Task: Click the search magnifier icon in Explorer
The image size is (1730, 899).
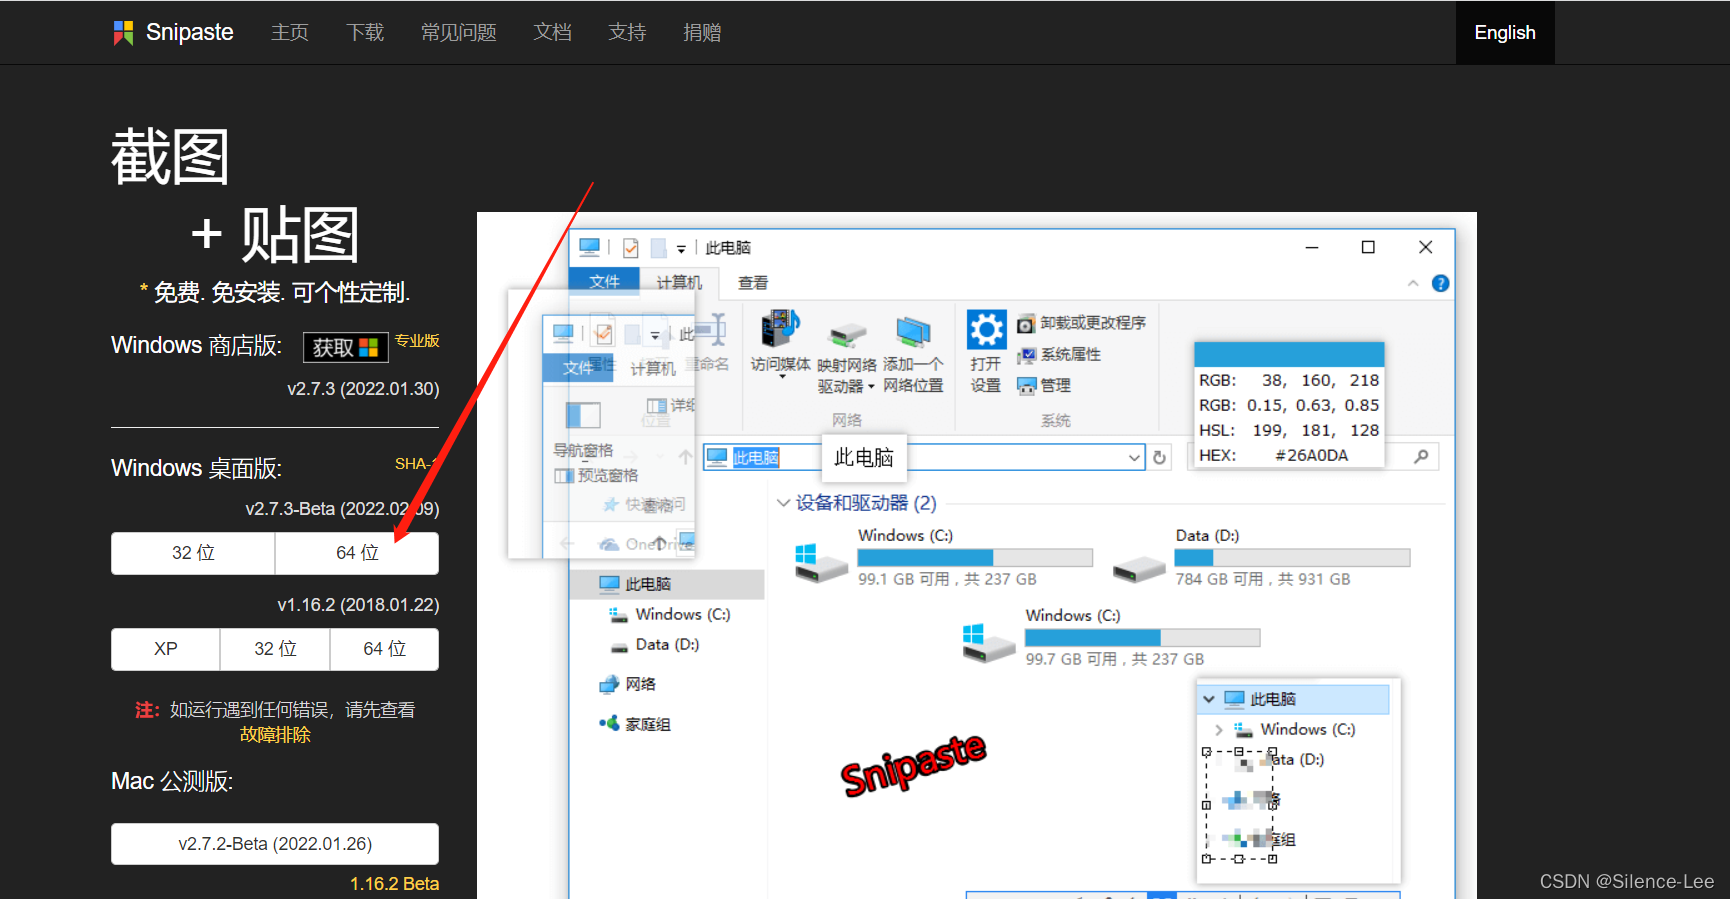Action: [x=1421, y=457]
